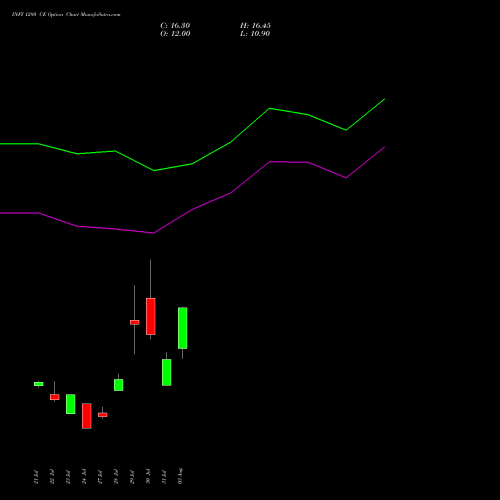Select the 24 Jul date label
The height and width of the screenshot is (500, 500).
[x=84, y=477]
